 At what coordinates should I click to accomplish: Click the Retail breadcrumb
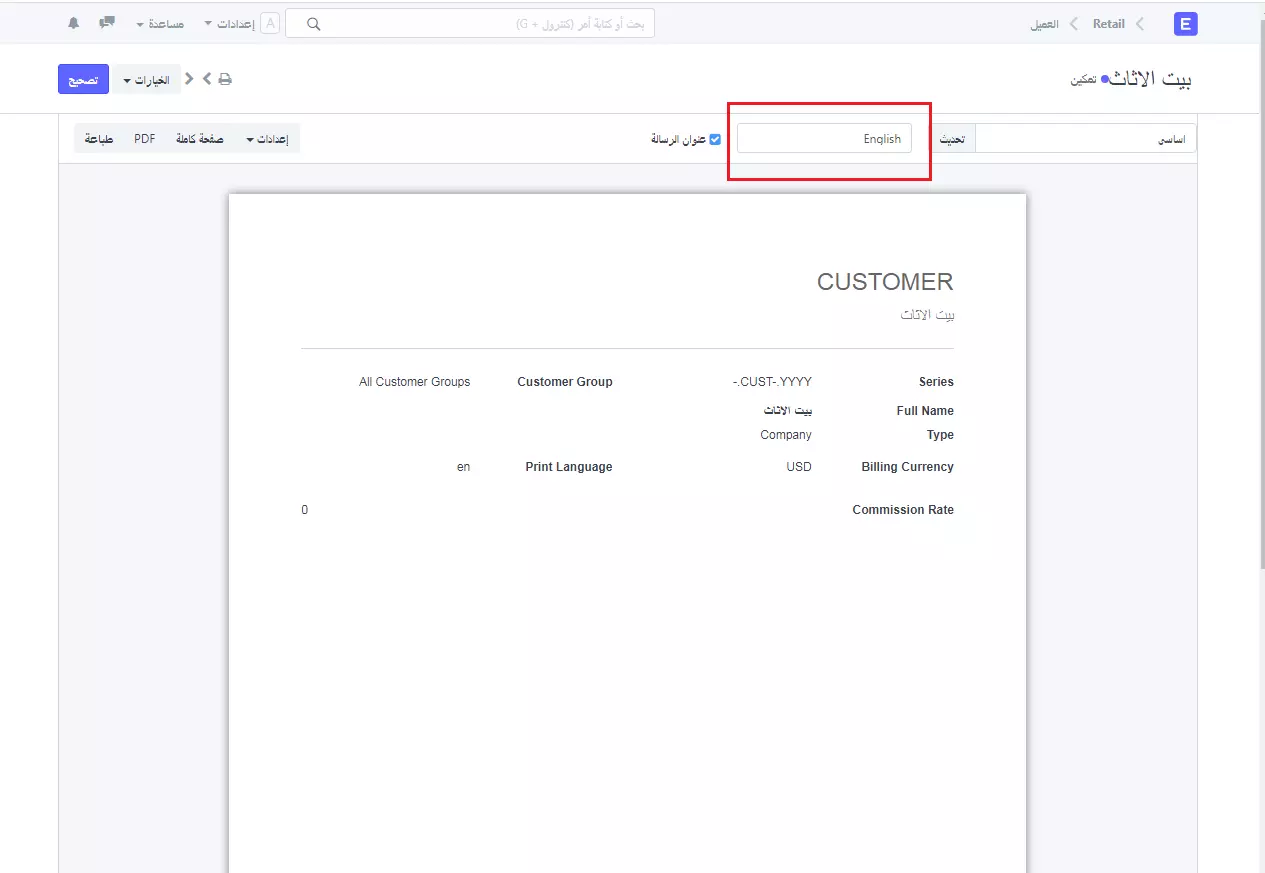coord(1108,24)
